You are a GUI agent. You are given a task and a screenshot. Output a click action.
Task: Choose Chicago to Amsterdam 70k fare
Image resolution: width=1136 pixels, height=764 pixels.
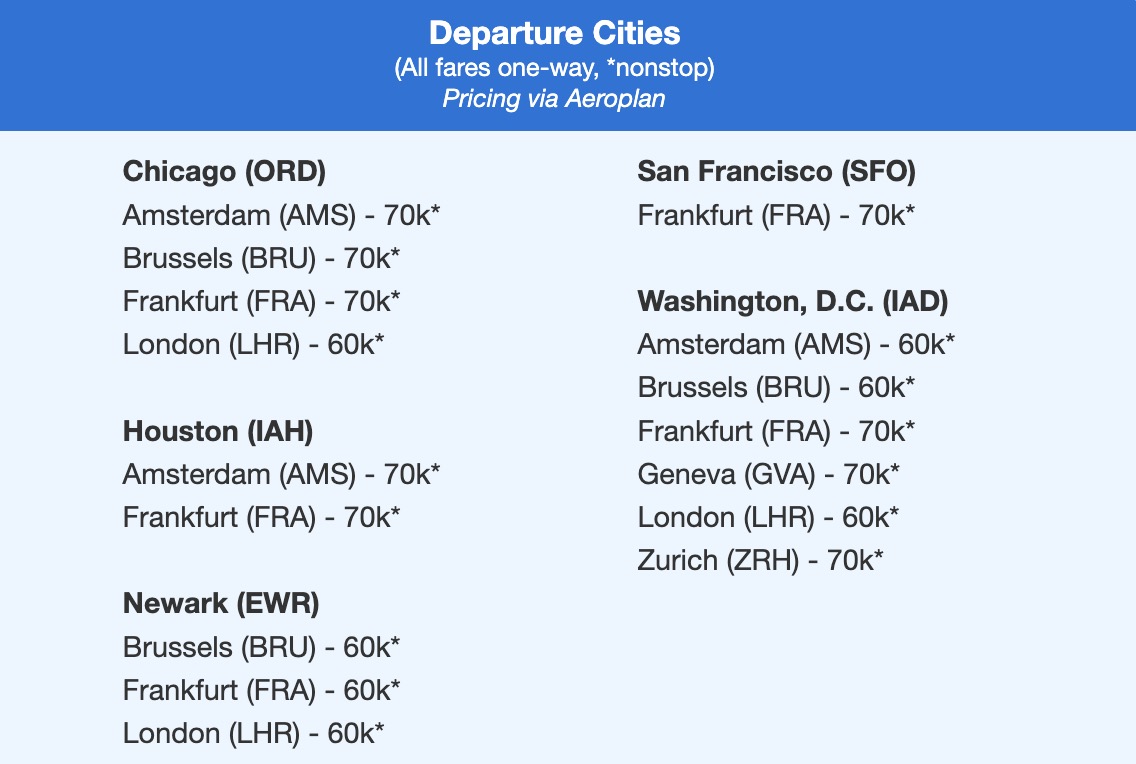281,215
